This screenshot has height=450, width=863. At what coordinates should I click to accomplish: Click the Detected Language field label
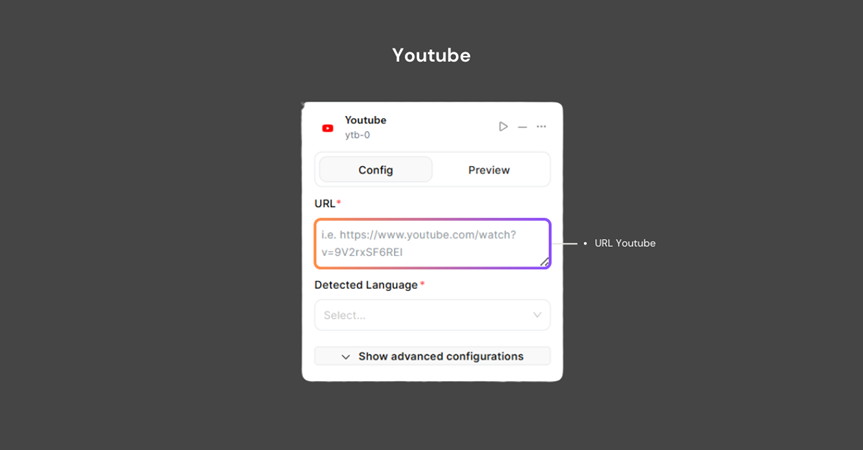pyautogui.click(x=366, y=285)
